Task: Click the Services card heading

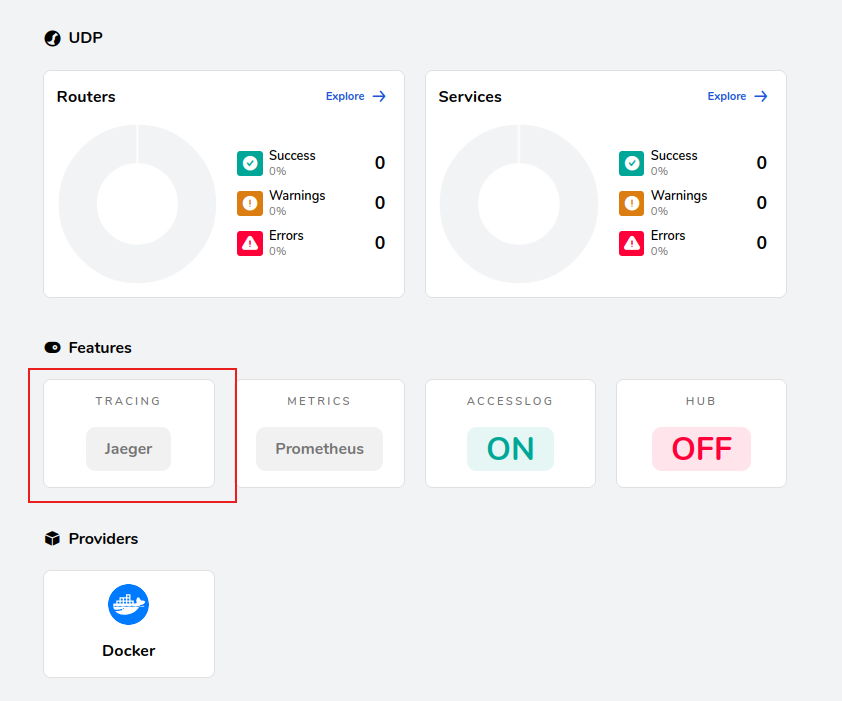Action: (x=470, y=97)
